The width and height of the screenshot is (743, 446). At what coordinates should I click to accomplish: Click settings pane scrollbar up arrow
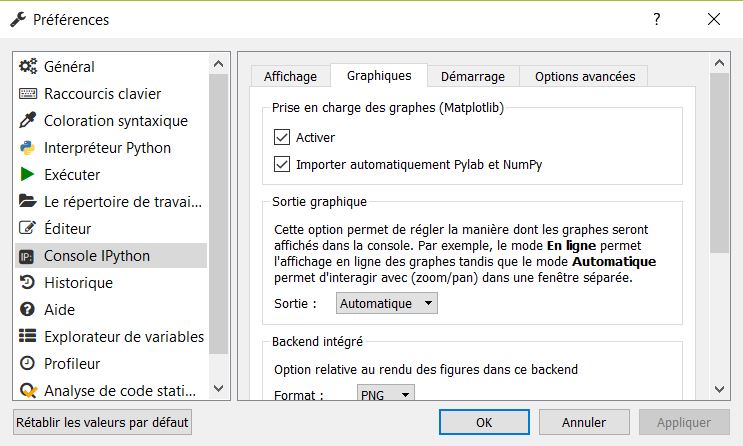pyautogui.click(x=719, y=63)
